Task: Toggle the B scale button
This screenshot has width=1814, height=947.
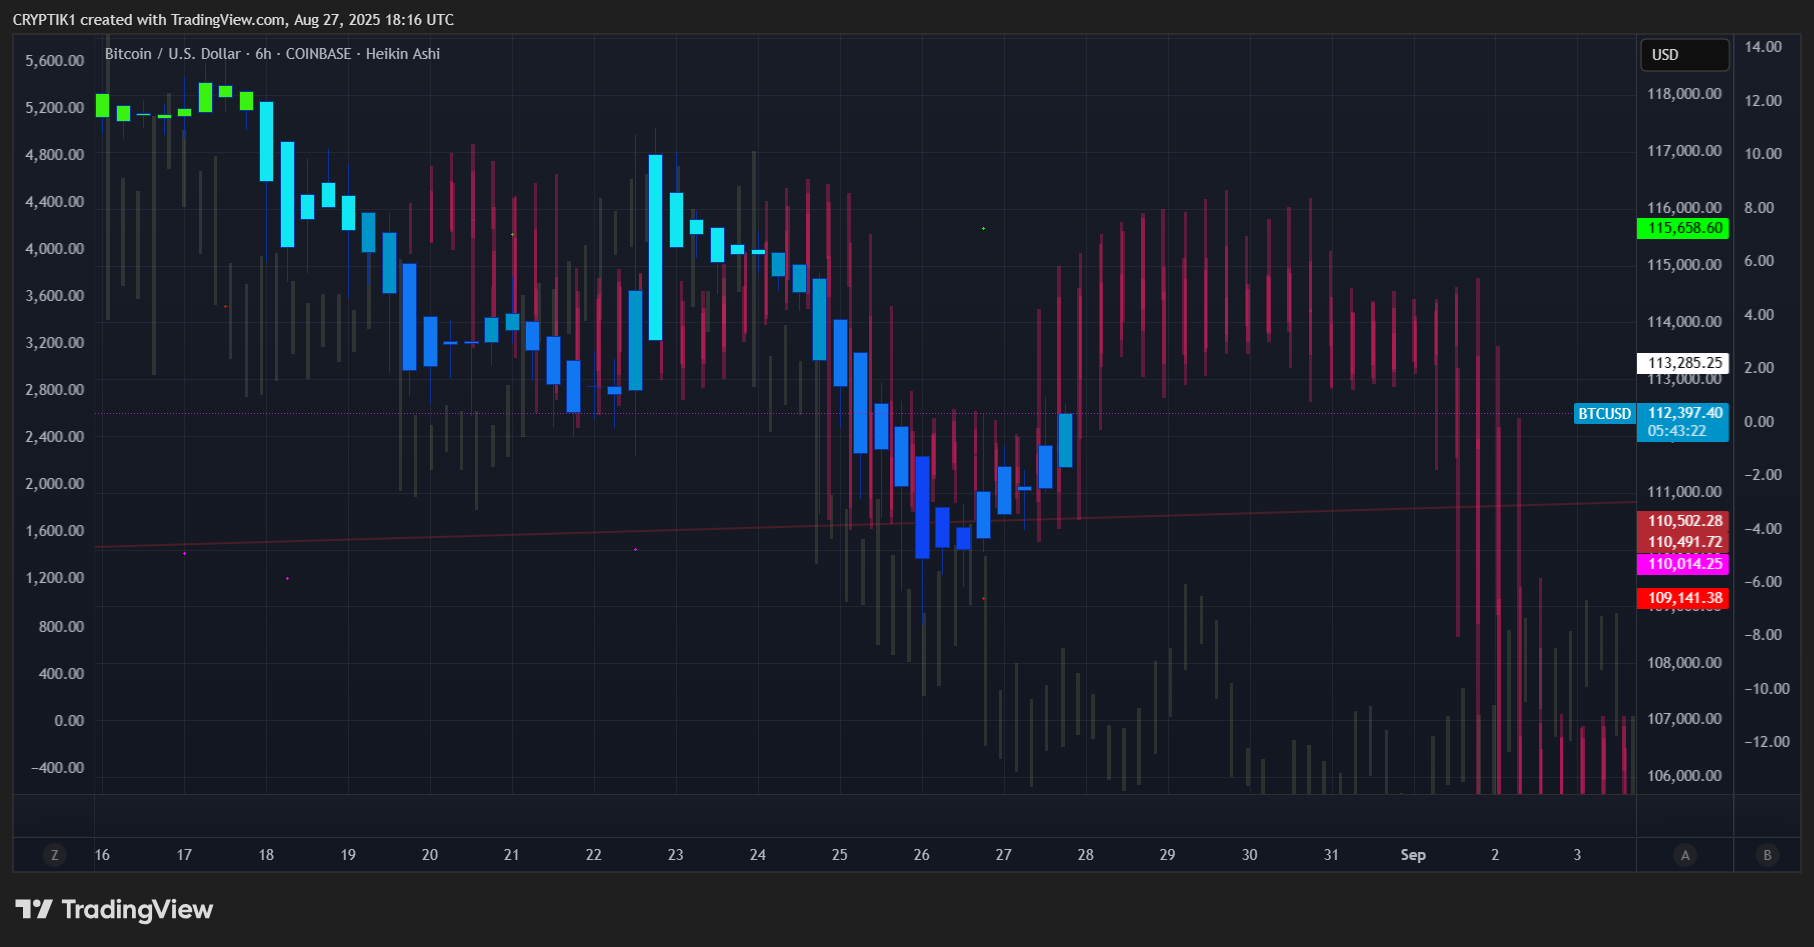Action: pos(1767,855)
